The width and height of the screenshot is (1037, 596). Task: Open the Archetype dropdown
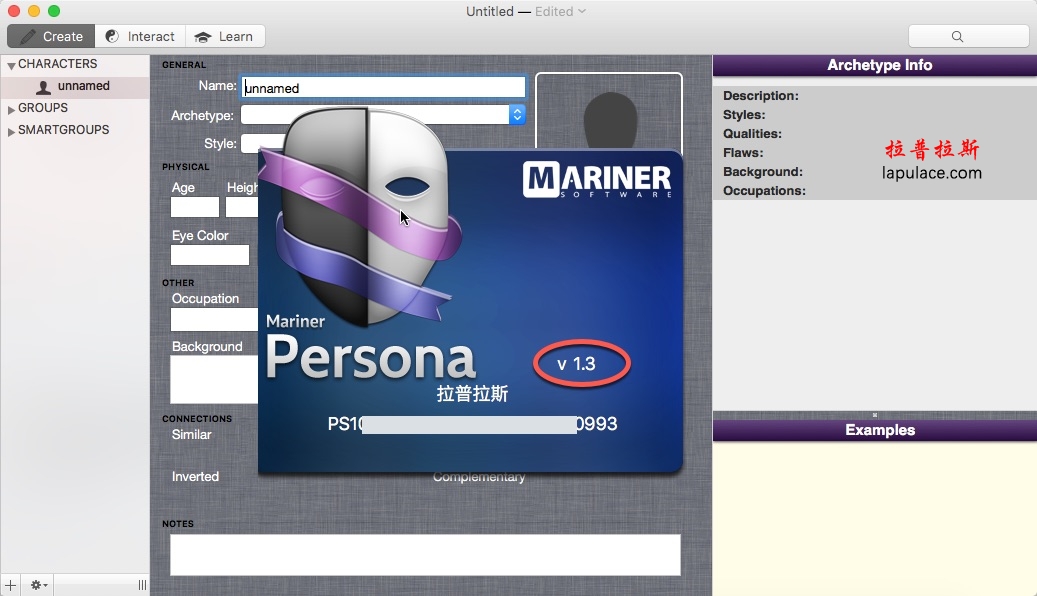click(x=517, y=114)
